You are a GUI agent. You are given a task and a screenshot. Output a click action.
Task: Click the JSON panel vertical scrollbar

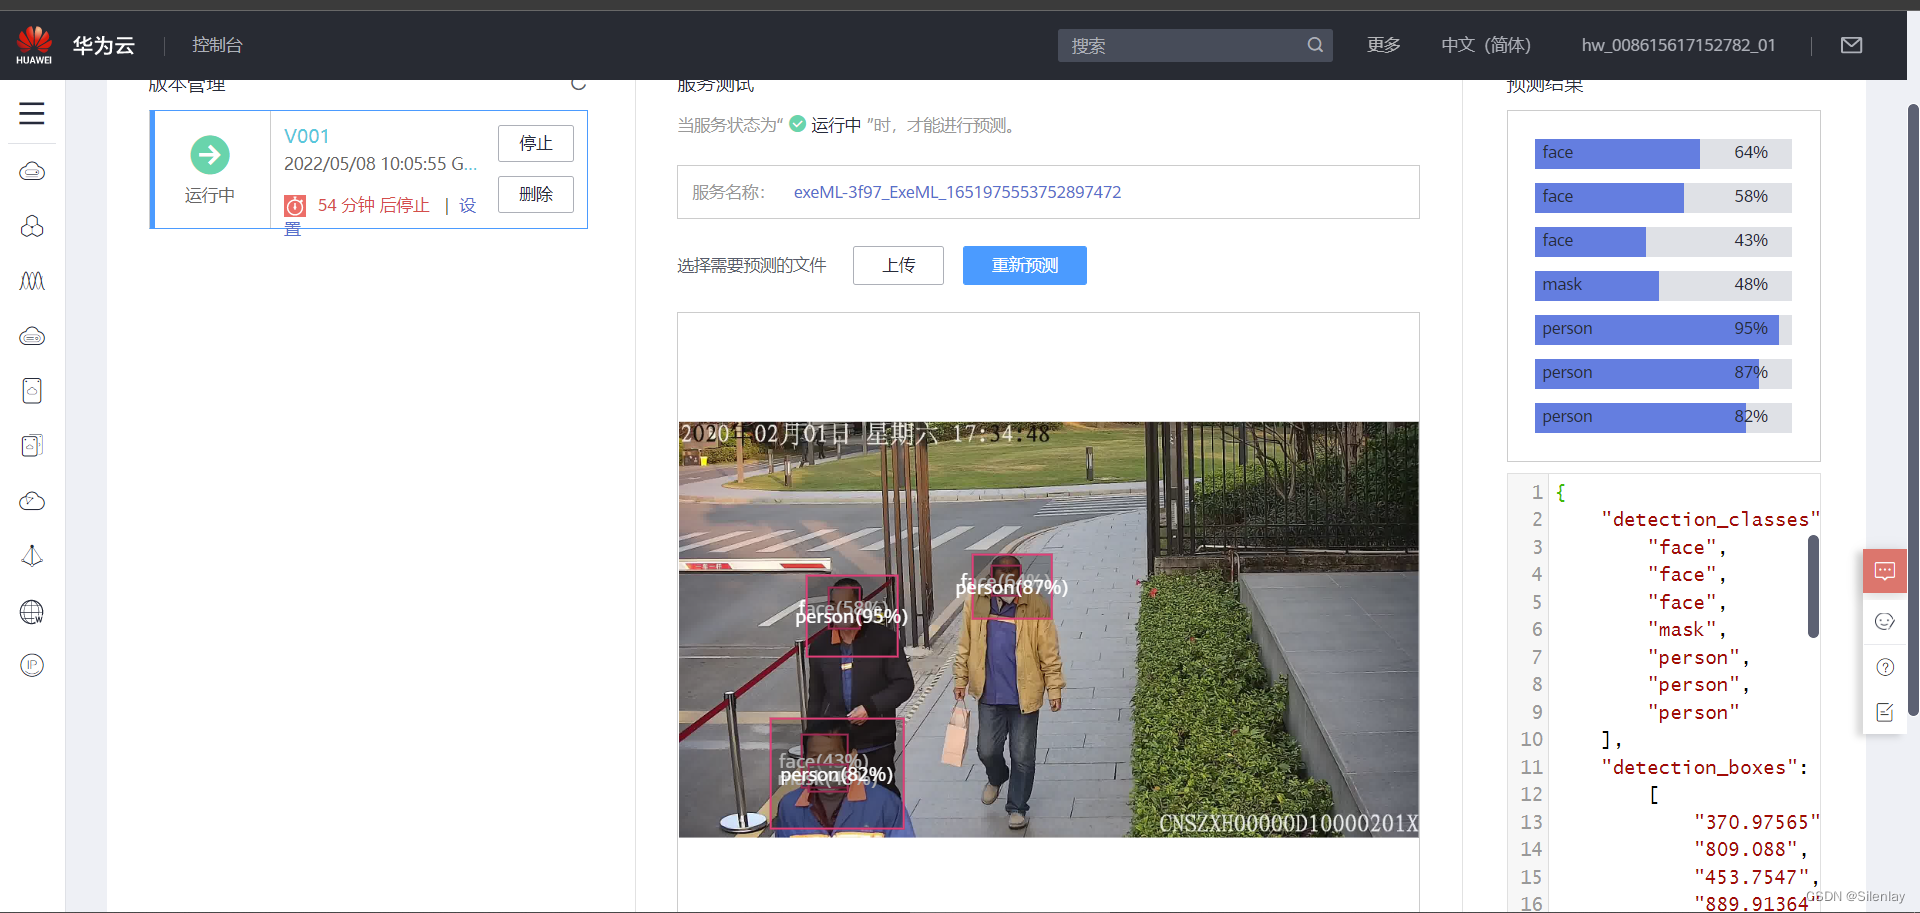pyautogui.click(x=1813, y=586)
